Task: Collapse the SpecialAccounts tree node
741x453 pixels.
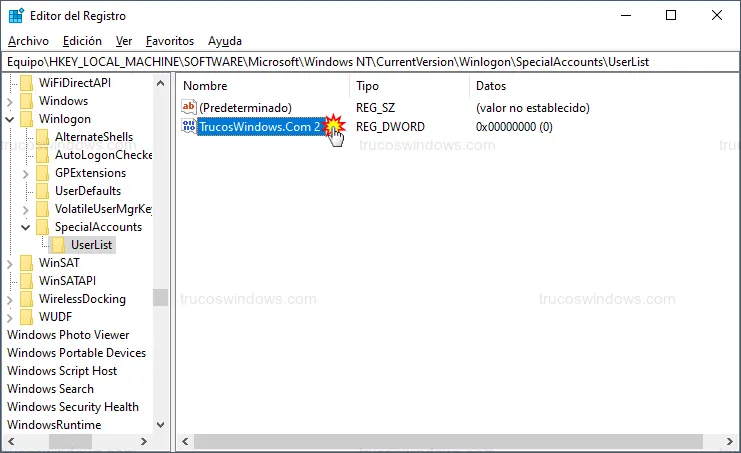Action: click(x=27, y=227)
